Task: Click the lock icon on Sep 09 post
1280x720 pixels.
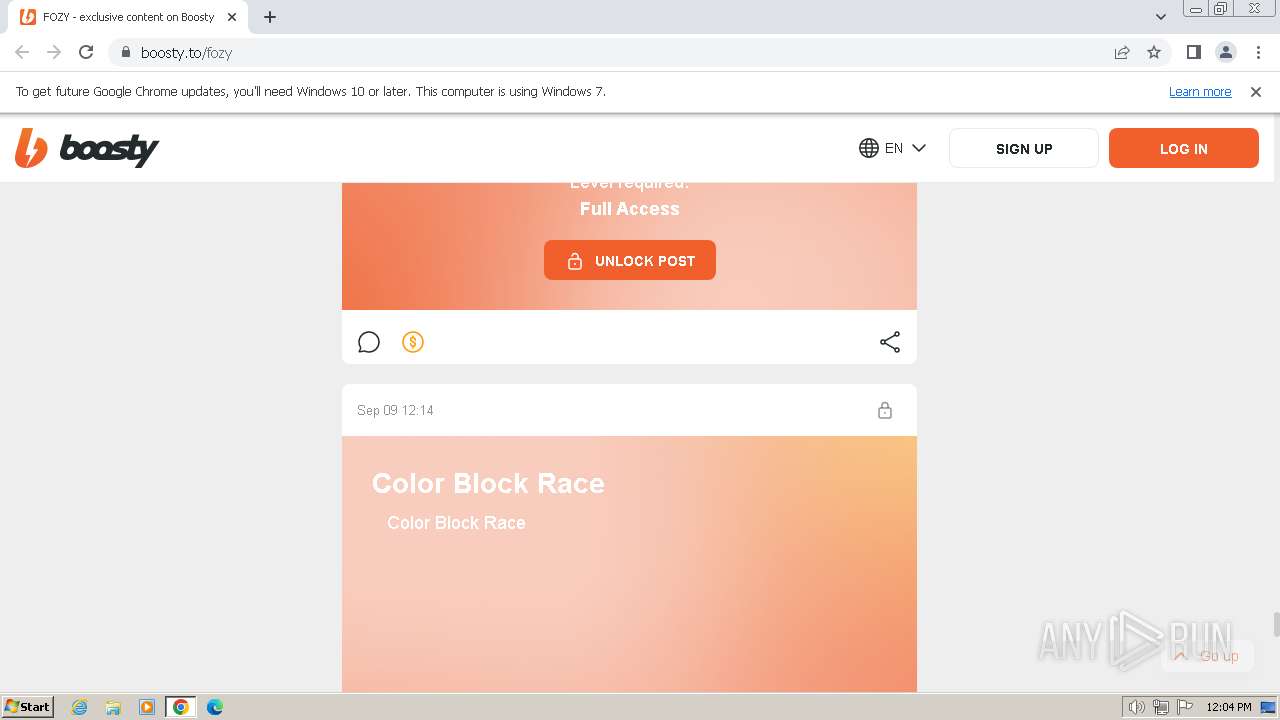Action: (885, 410)
